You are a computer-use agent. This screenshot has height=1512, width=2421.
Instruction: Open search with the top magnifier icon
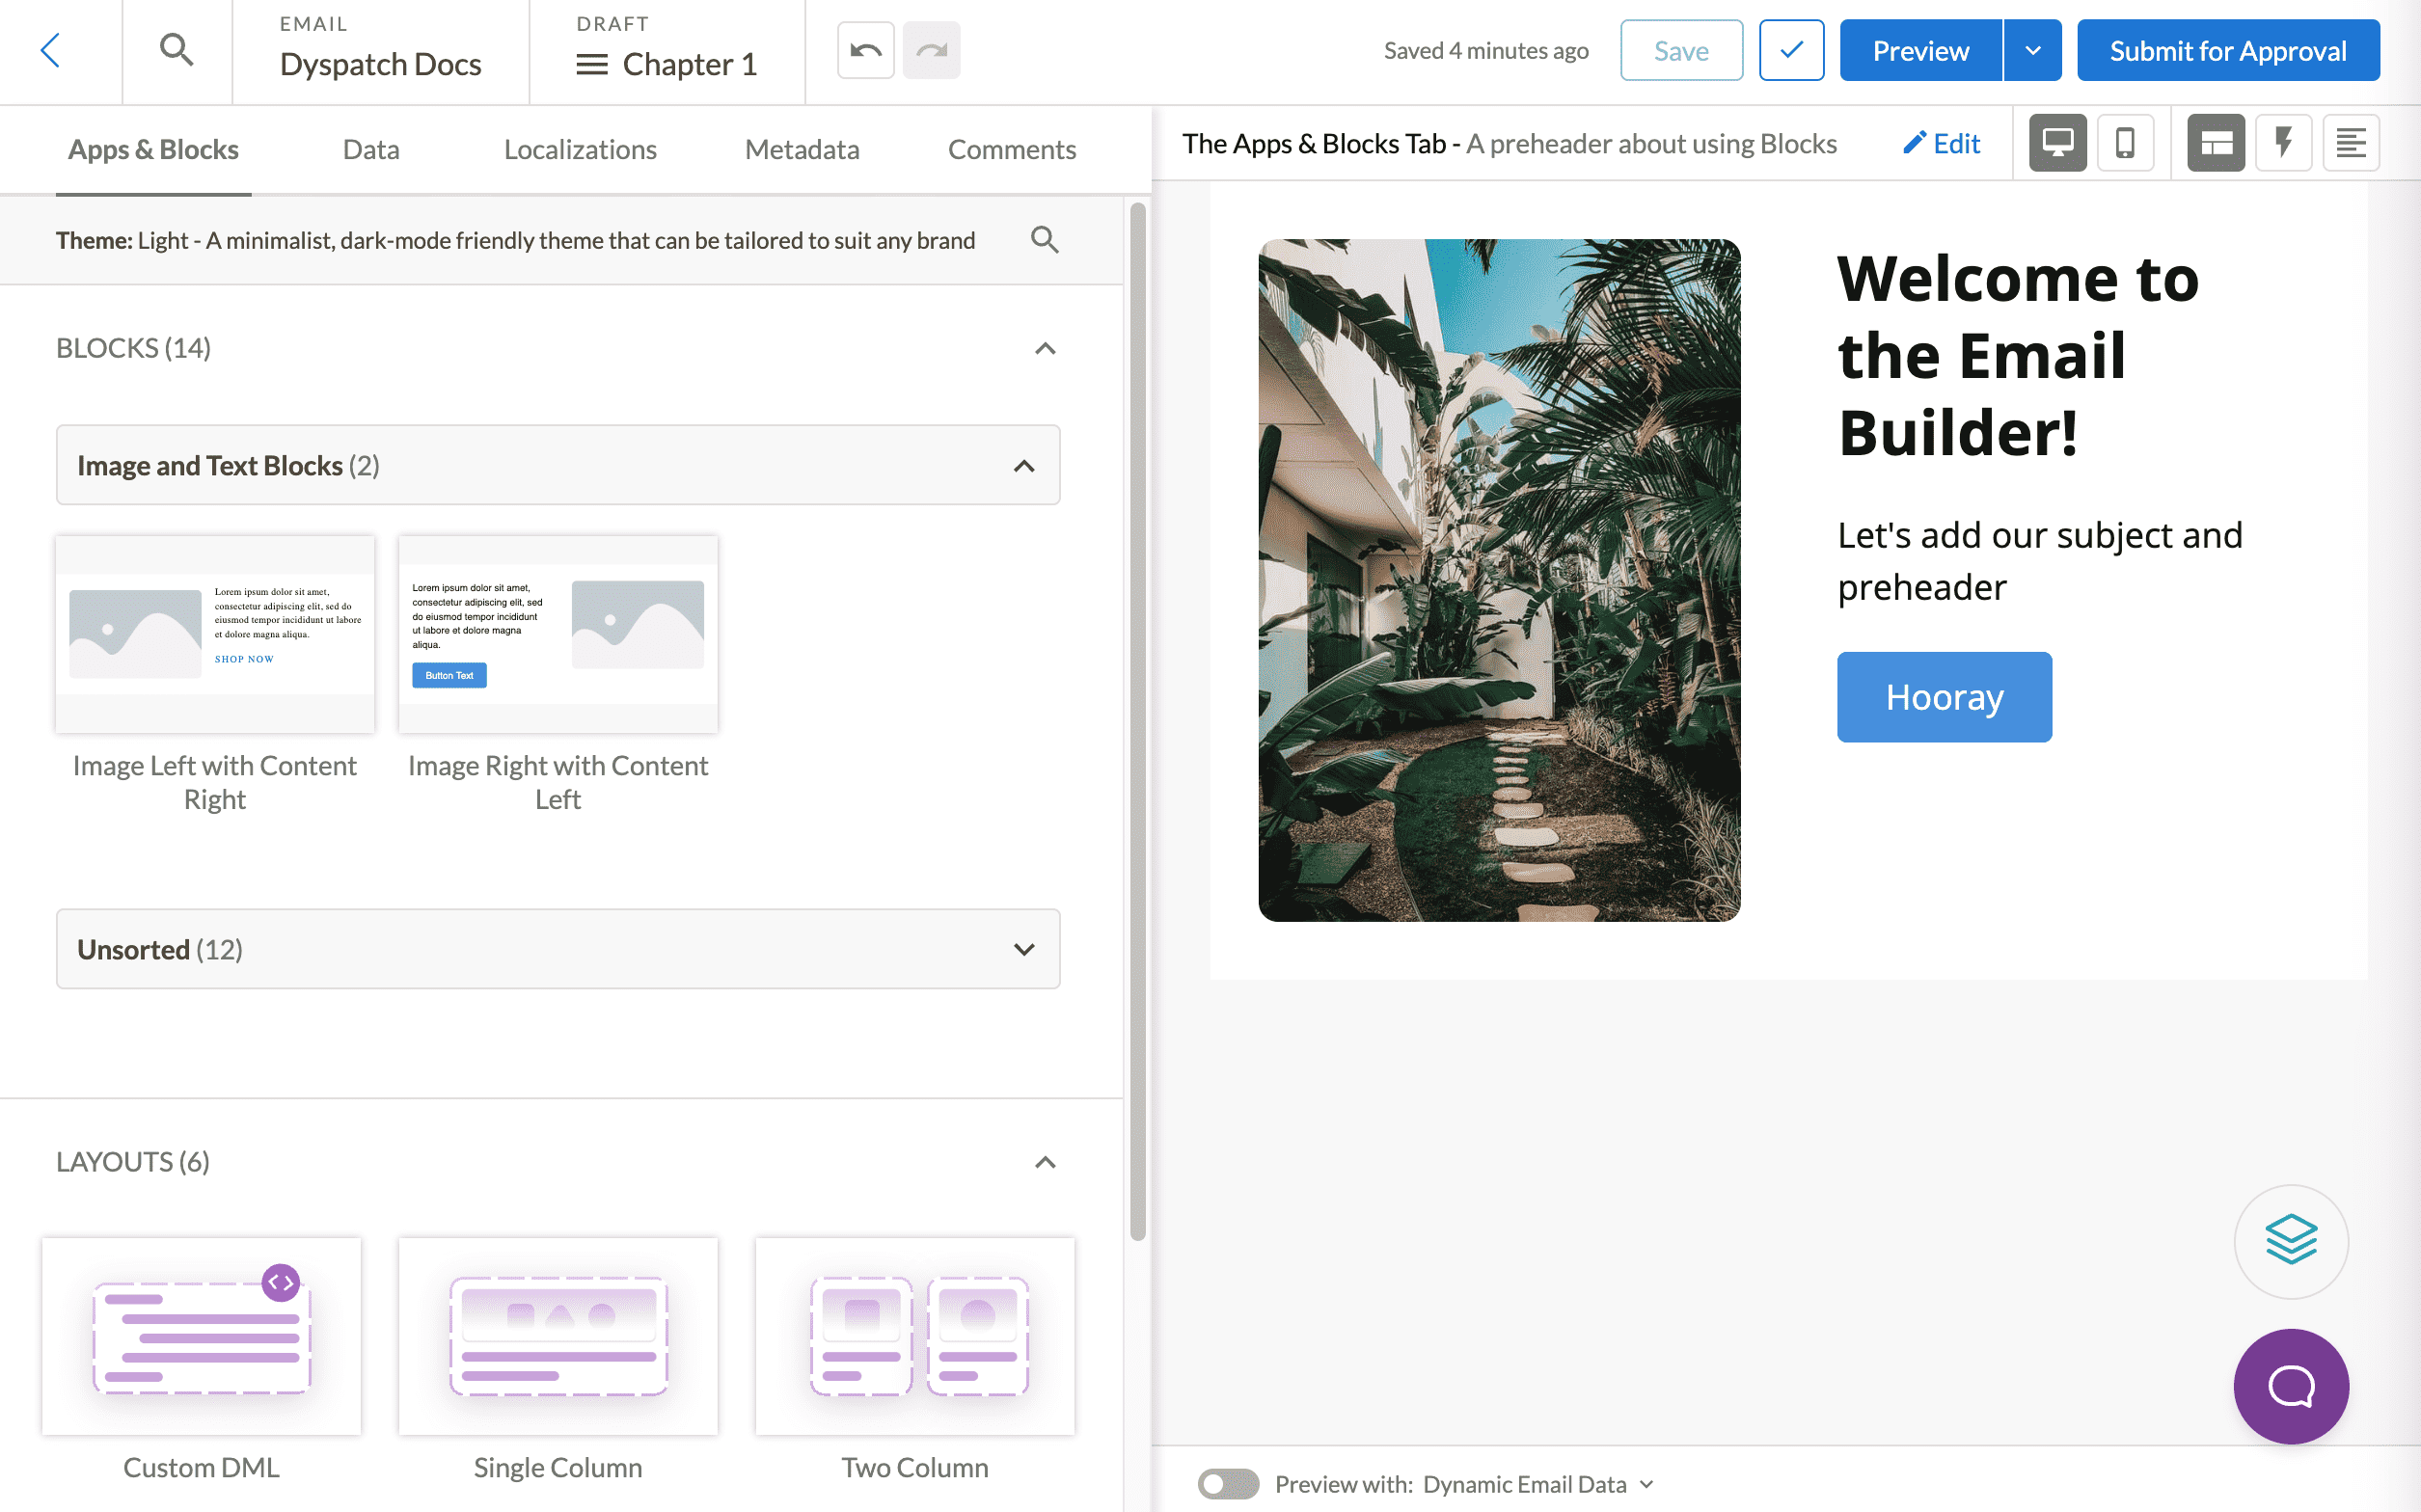(177, 49)
